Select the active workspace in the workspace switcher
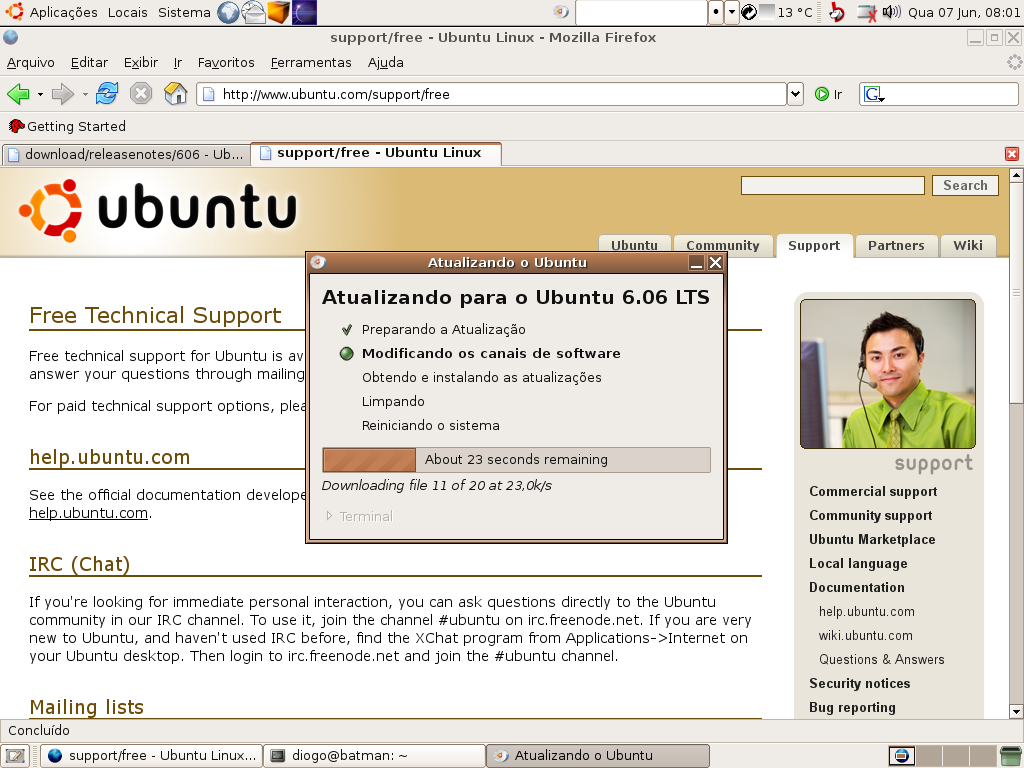The image size is (1024, 768). (902, 756)
